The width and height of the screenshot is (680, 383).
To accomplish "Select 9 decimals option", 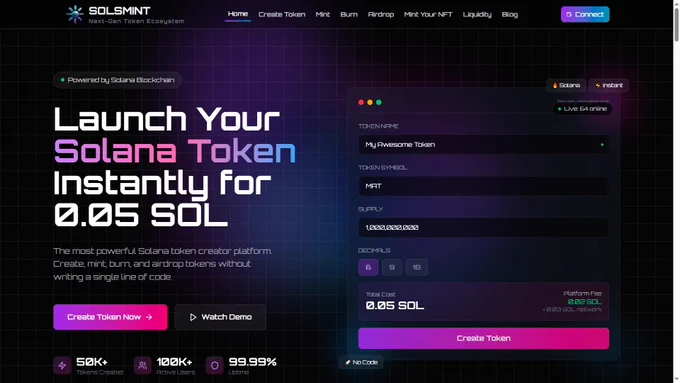I will pos(392,267).
